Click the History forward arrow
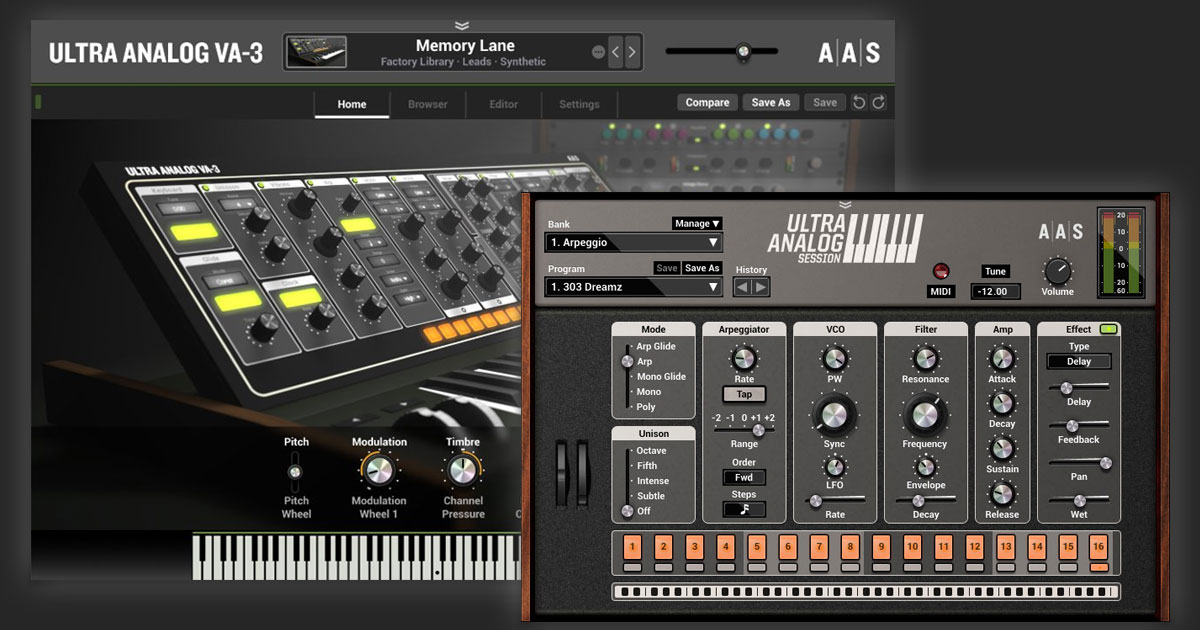Viewport: 1200px width, 630px height. pos(759,286)
